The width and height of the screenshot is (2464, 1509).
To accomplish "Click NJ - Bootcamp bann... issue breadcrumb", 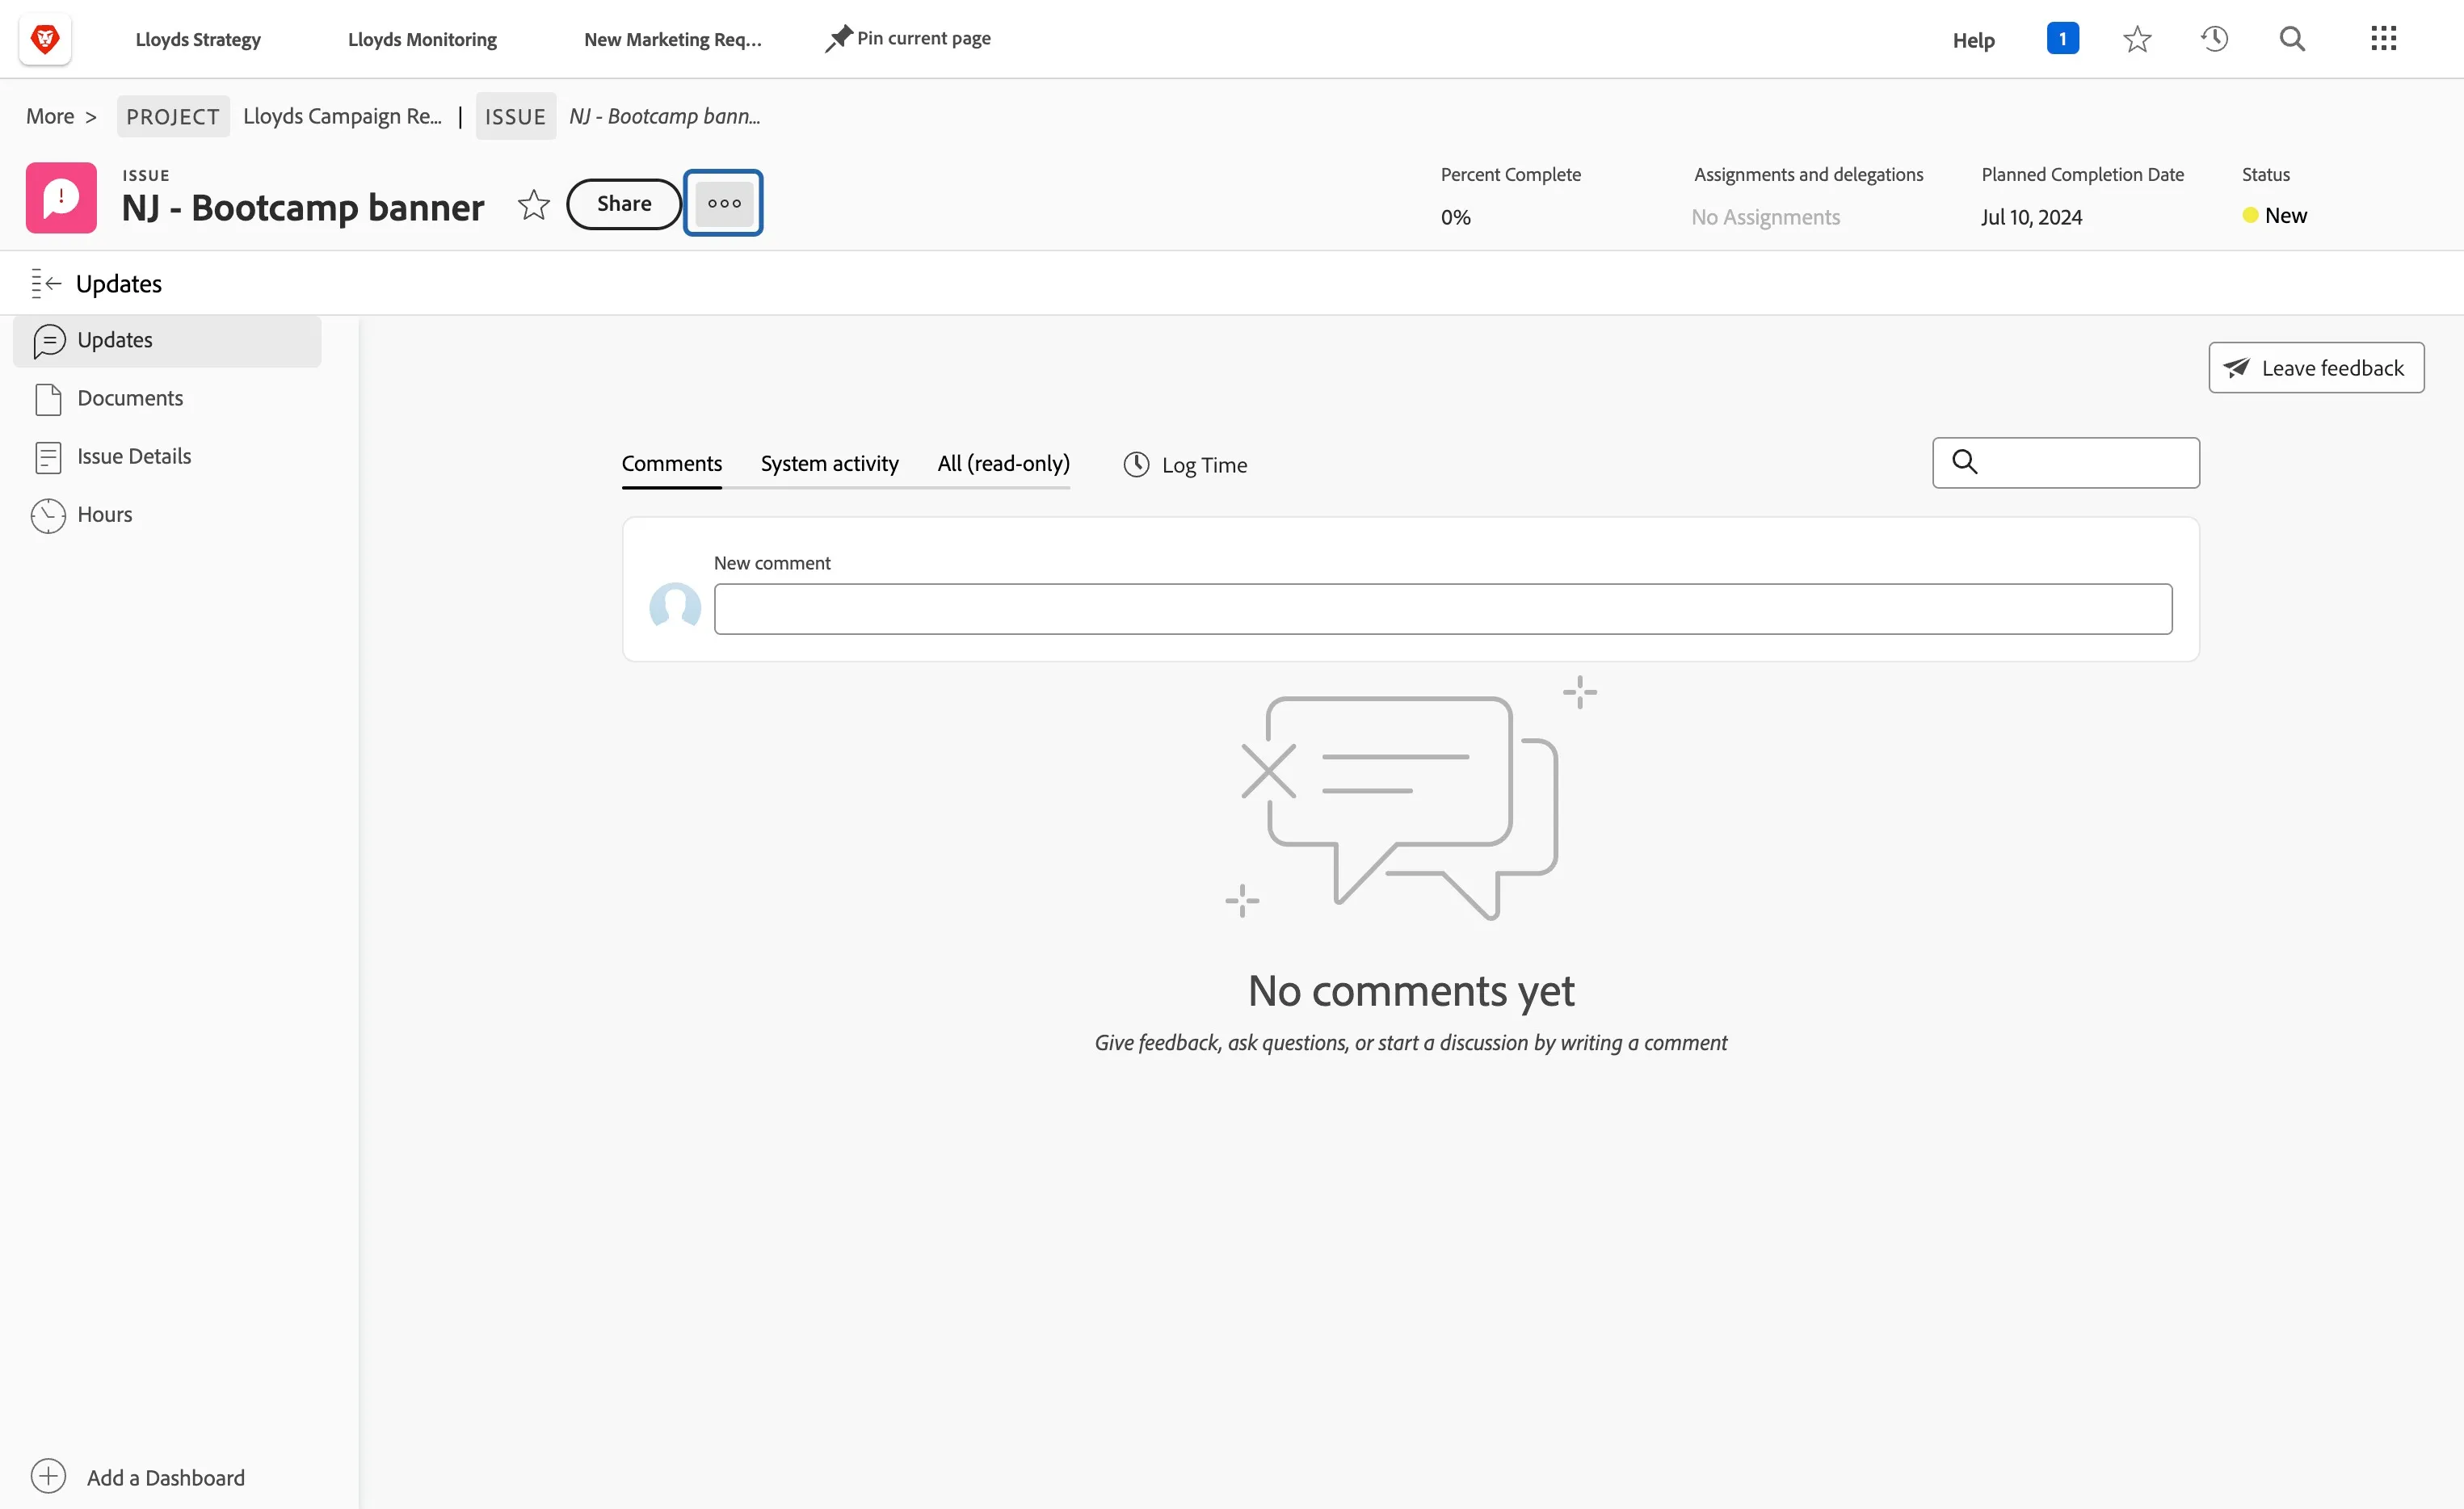I will click(x=665, y=117).
